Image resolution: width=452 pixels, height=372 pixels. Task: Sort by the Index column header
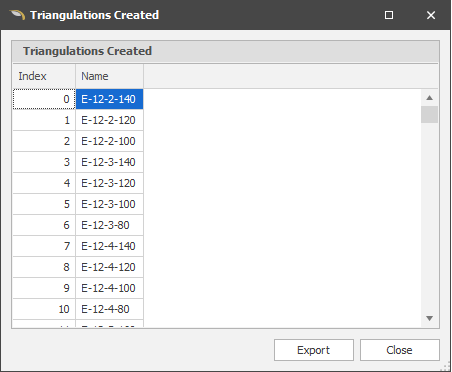point(44,76)
